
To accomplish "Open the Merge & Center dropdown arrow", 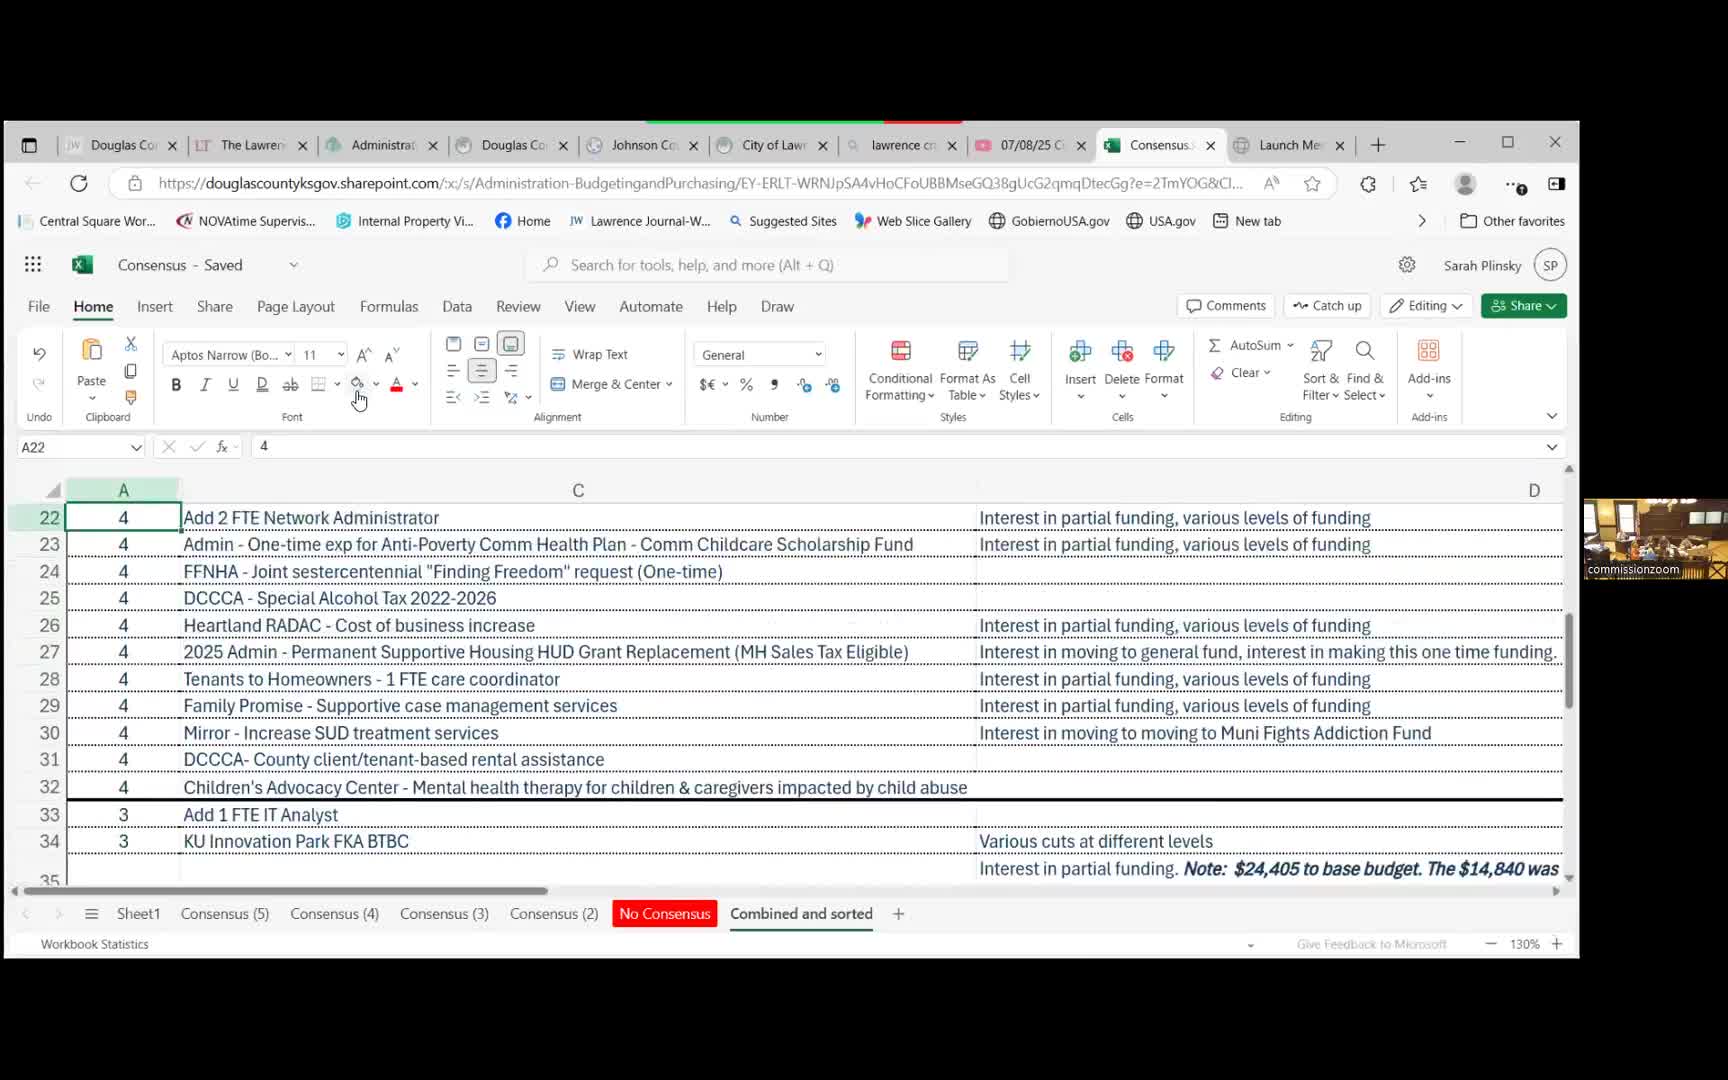I will 669,385.
